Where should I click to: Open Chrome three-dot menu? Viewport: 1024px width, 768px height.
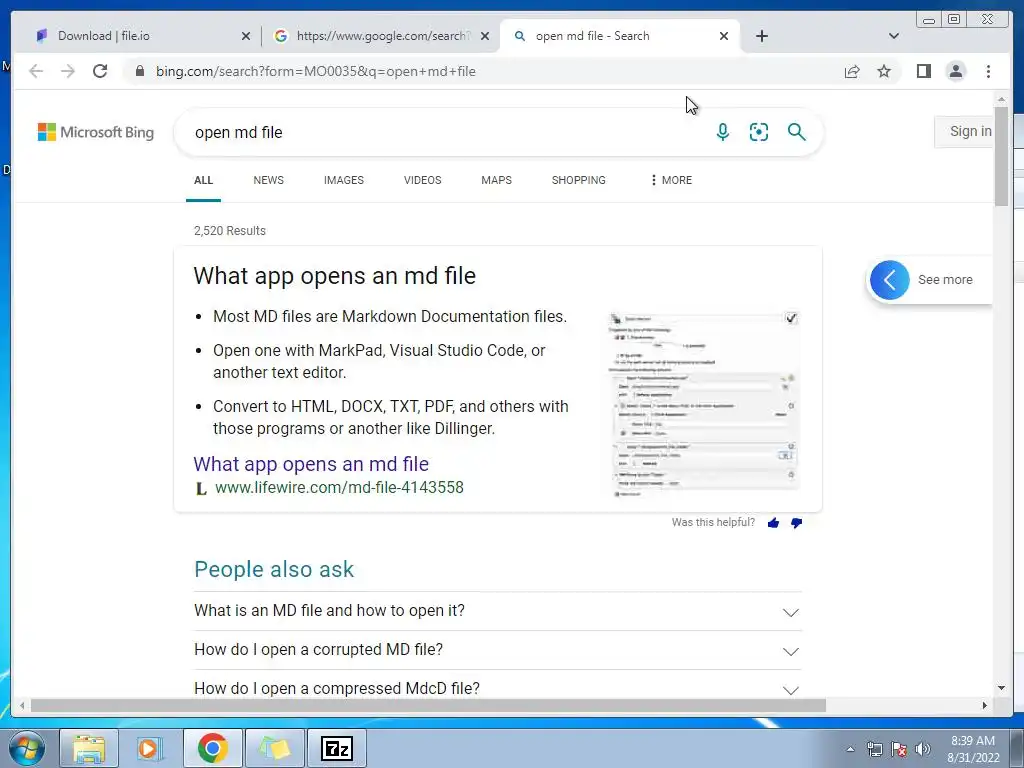pos(988,71)
